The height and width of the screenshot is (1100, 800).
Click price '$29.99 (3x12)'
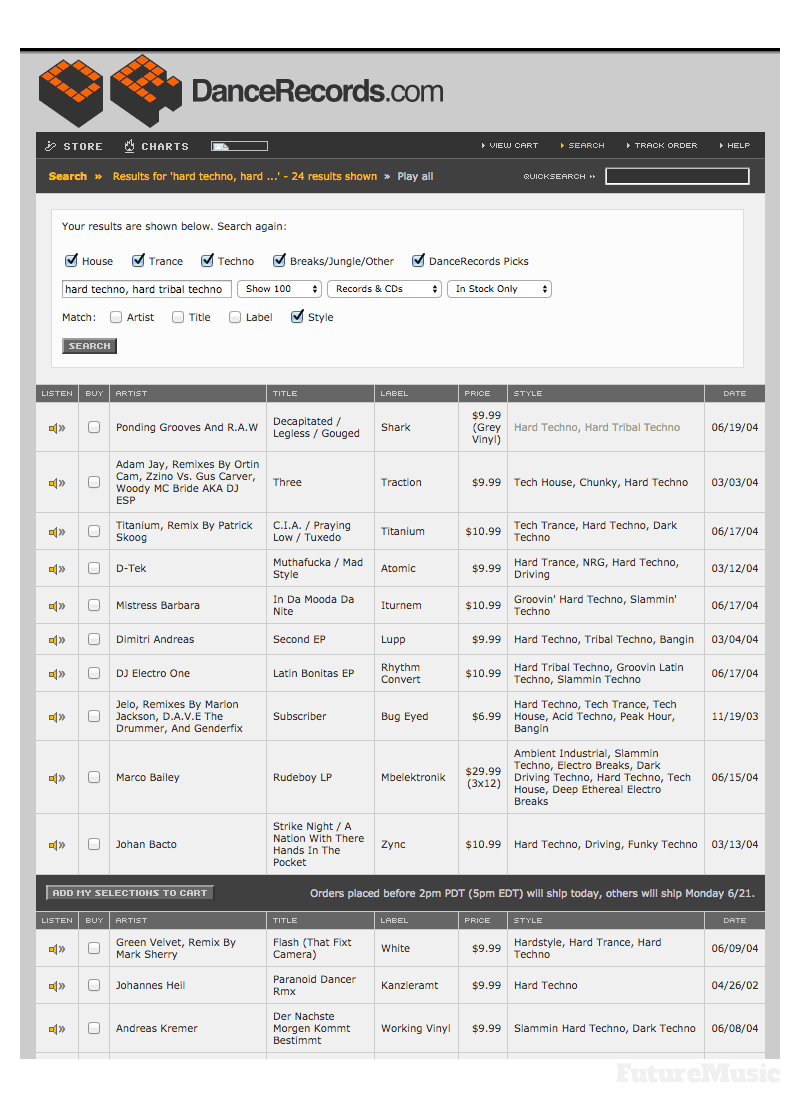click(484, 777)
